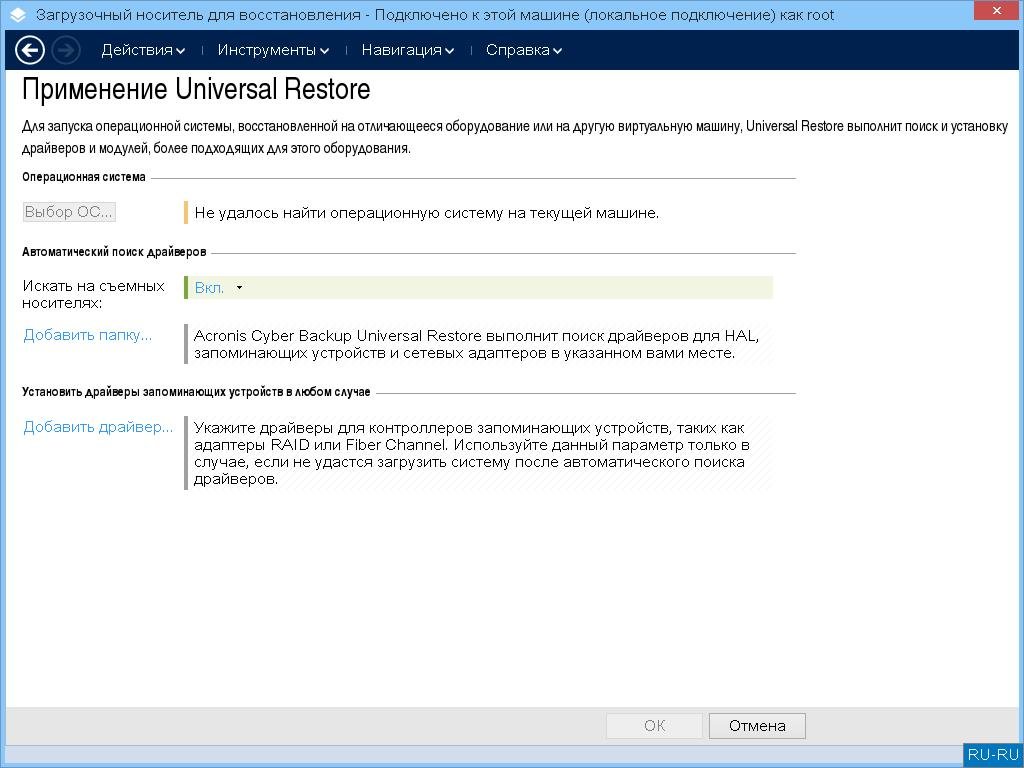Click the Acronis app icon in title bar

[x=18, y=14]
